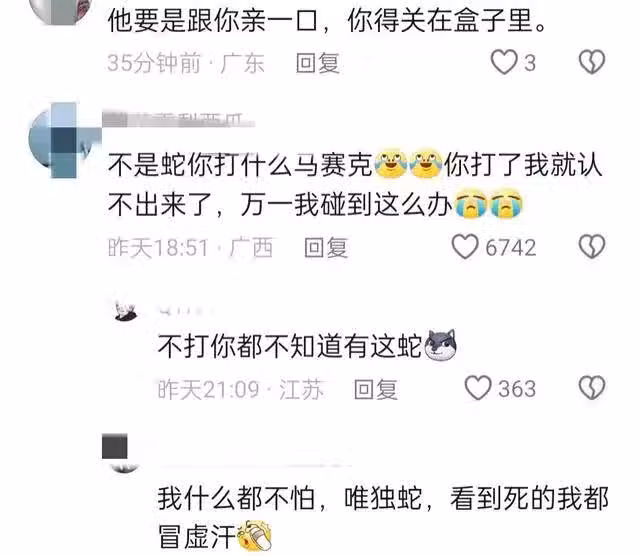Tap broken heart on 广西 comment
This screenshot has width=640, height=556.
click(592, 247)
